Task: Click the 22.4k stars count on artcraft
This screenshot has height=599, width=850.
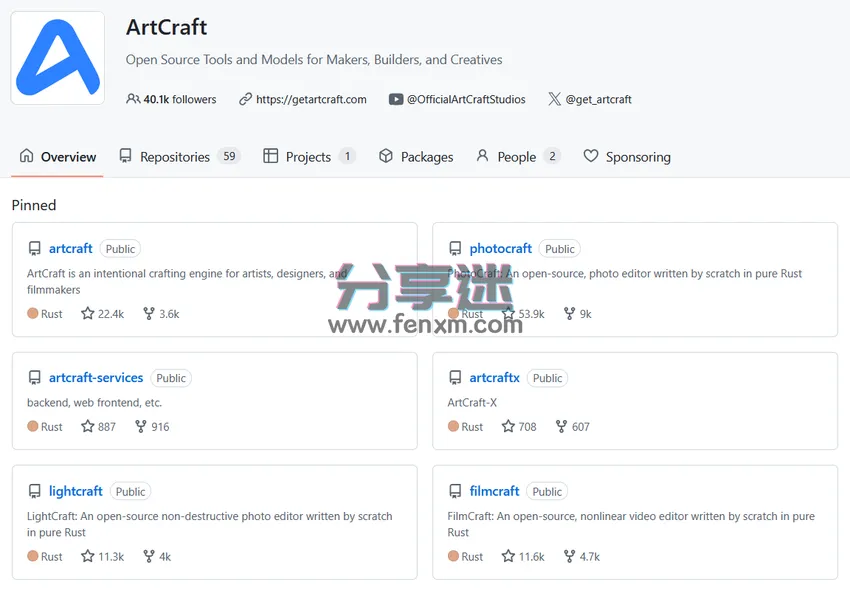Action: coord(103,313)
